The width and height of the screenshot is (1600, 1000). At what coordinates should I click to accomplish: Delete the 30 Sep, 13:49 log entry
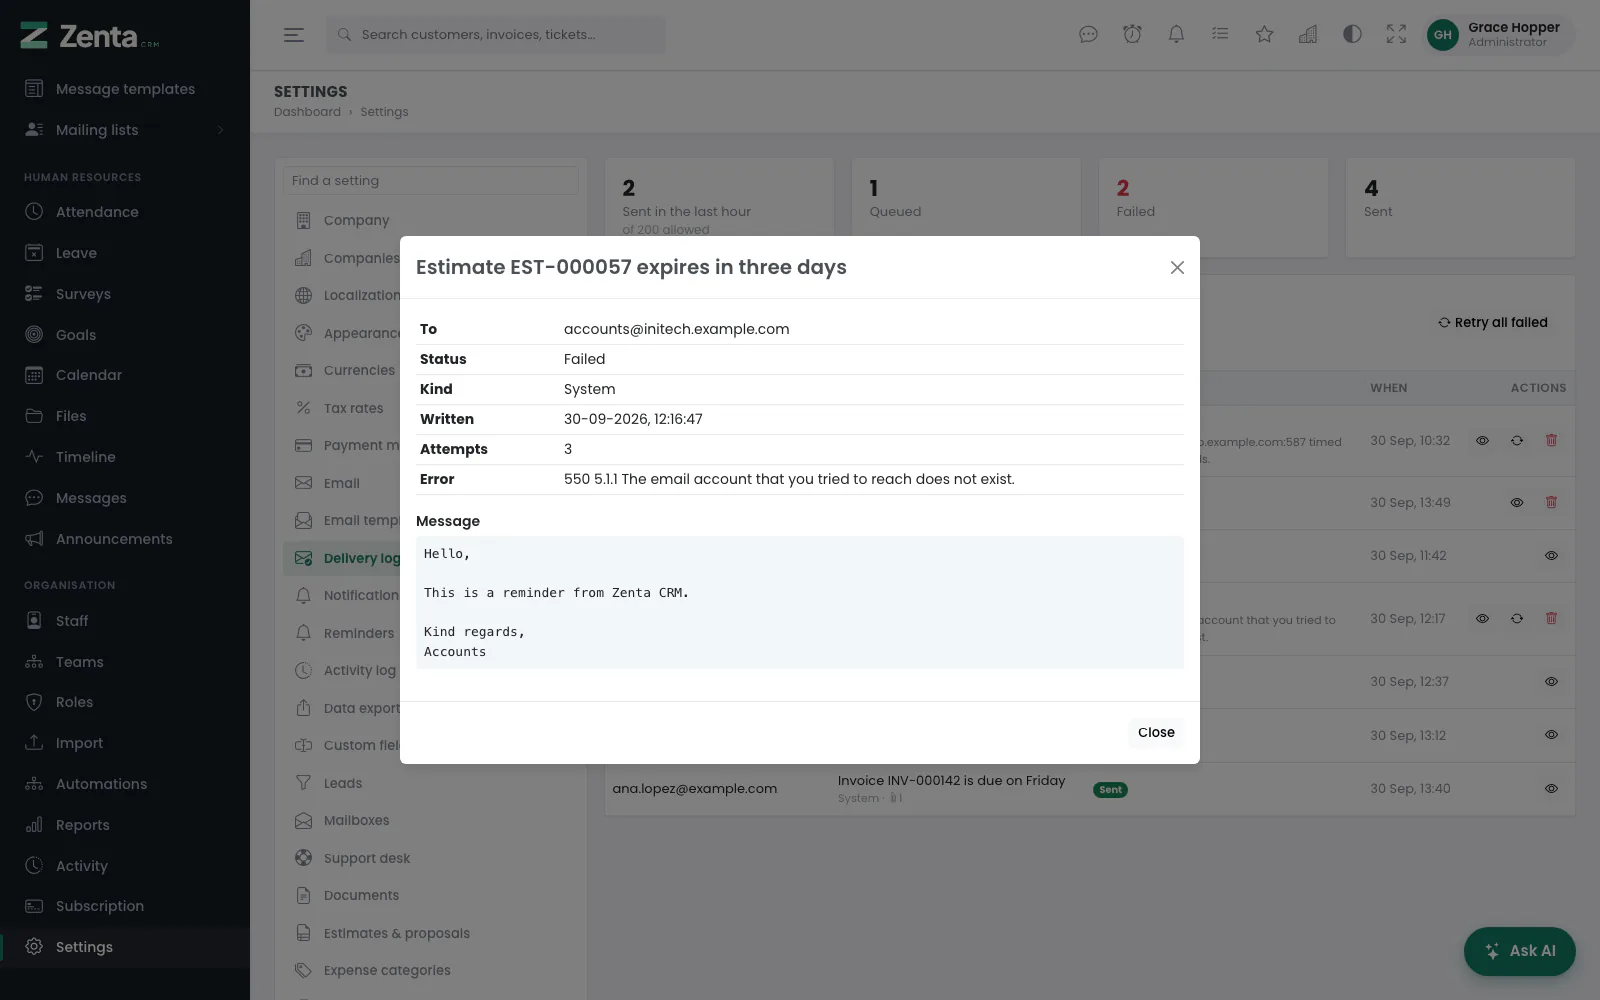click(x=1551, y=503)
